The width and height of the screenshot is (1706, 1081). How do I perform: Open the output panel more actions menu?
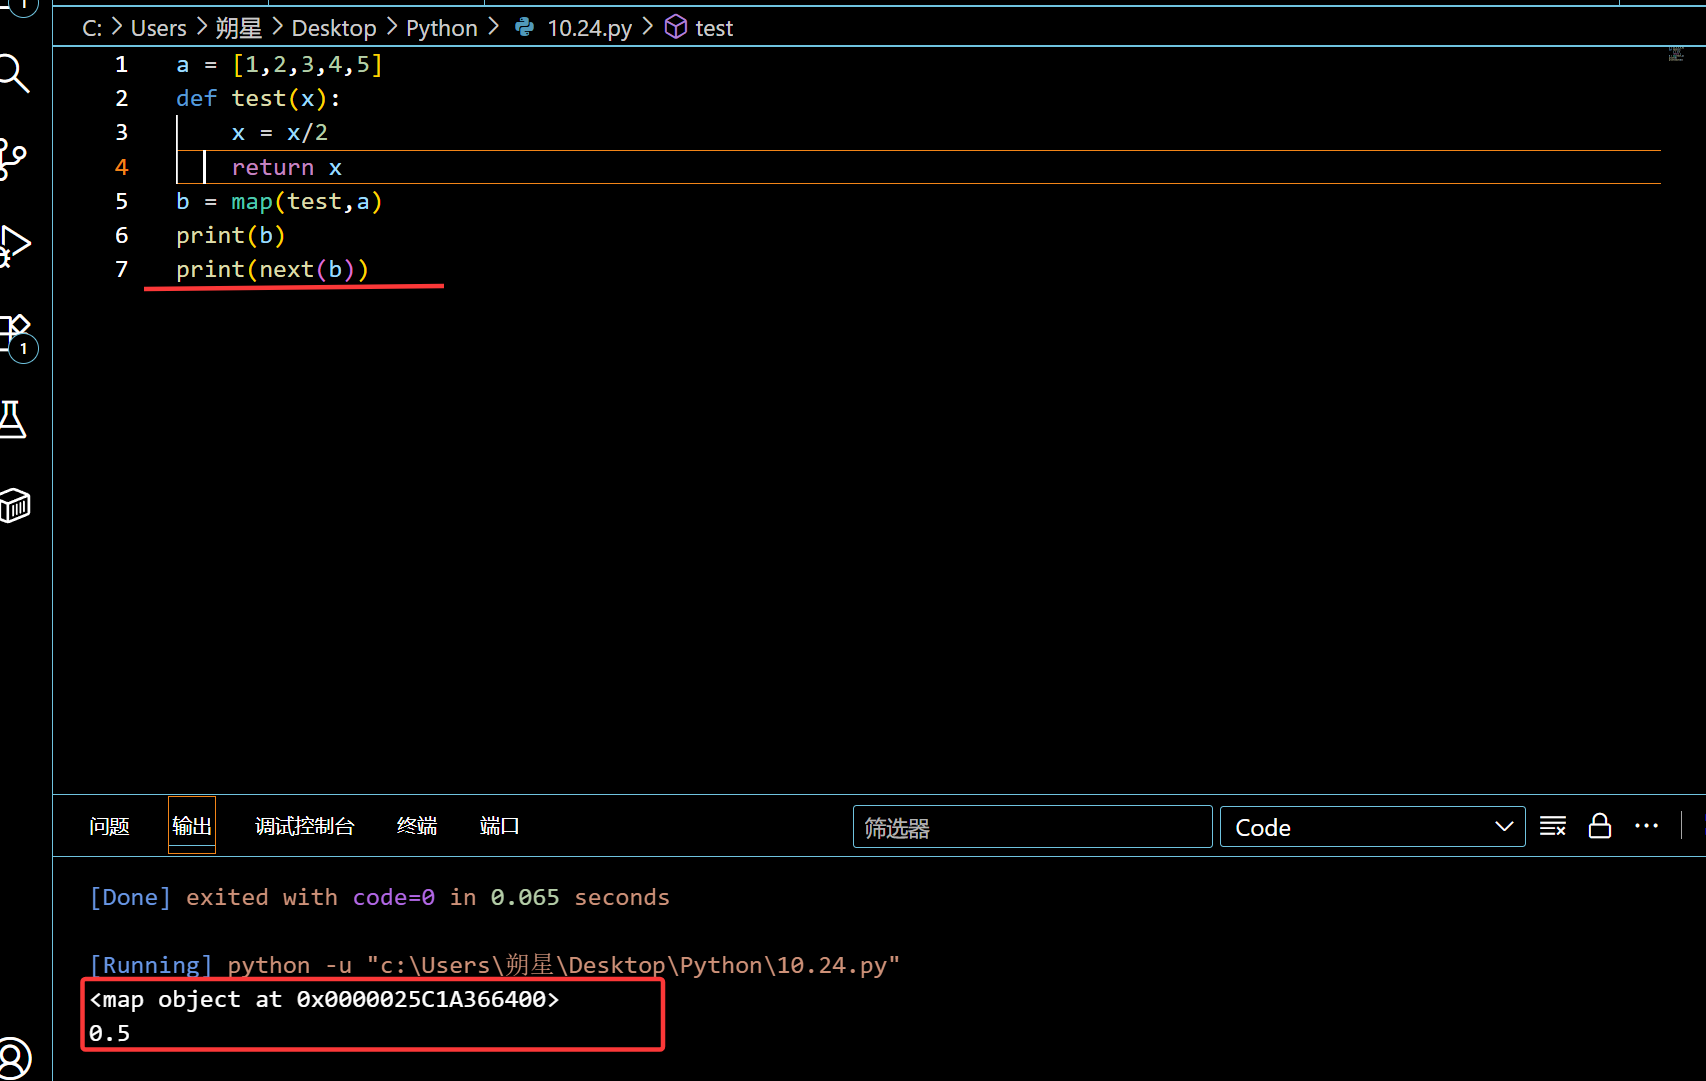[1646, 826]
